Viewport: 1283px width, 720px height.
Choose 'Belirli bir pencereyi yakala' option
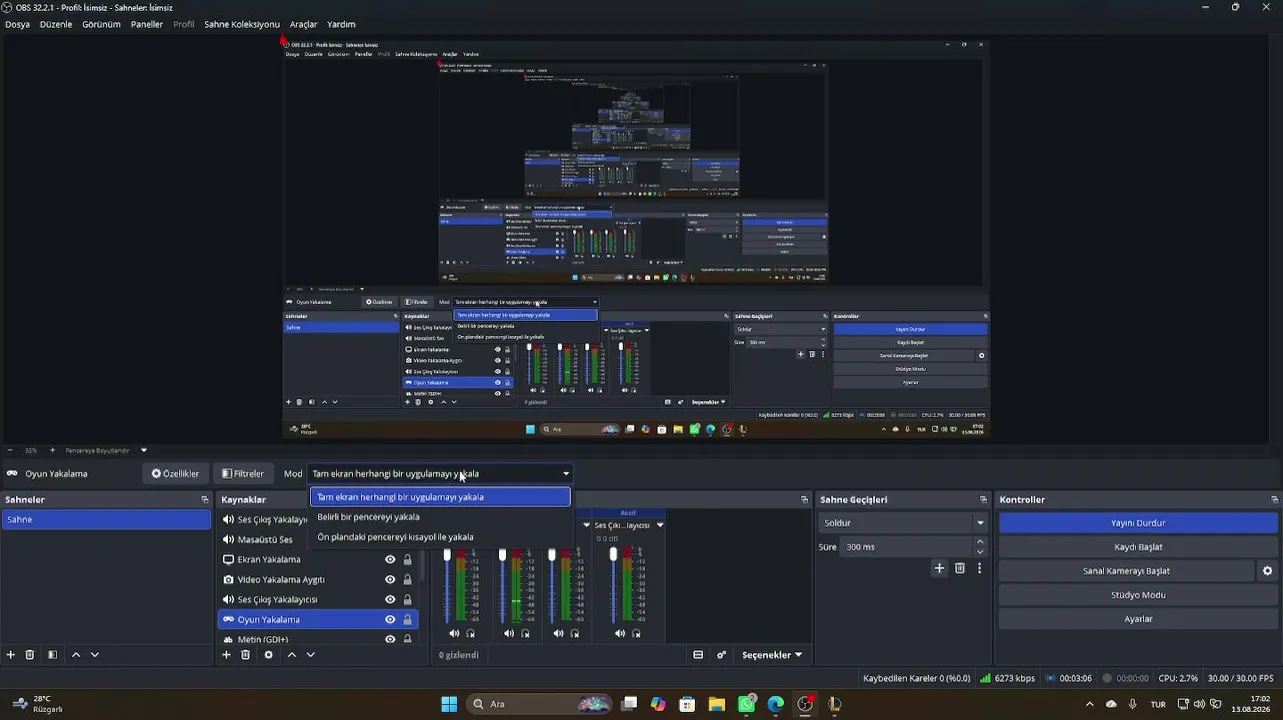pos(440,517)
